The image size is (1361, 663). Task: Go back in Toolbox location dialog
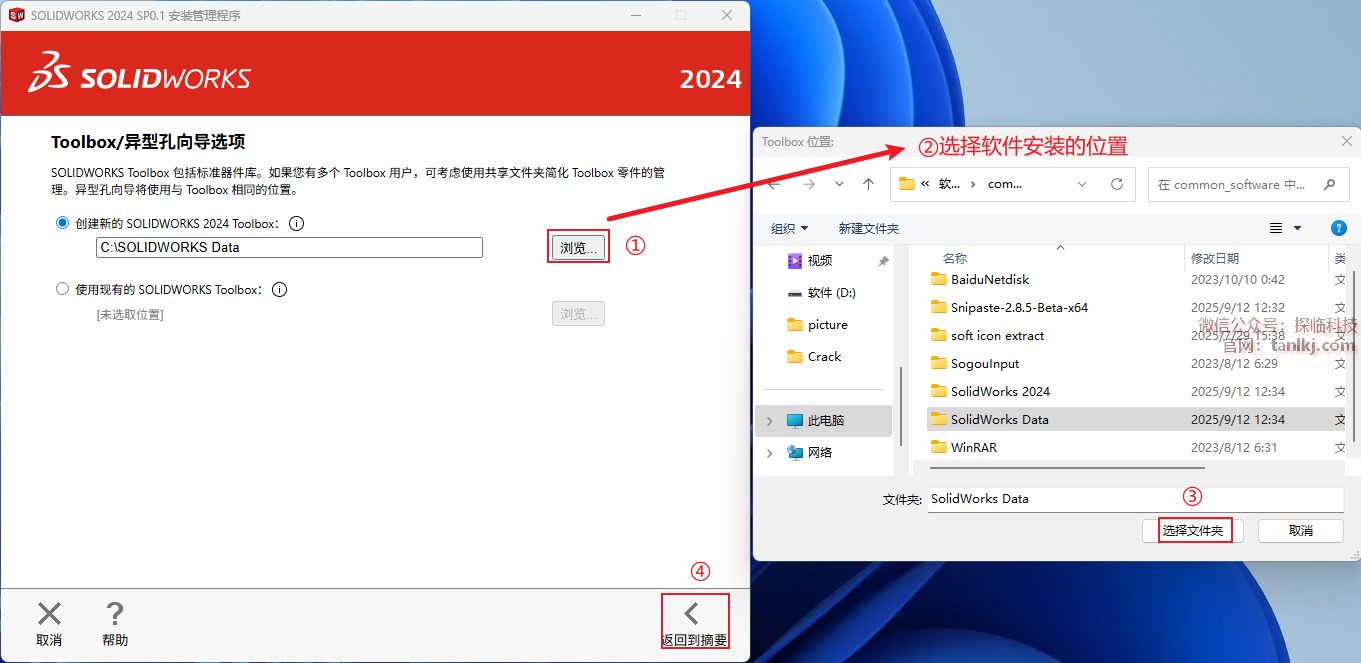coord(774,184)
